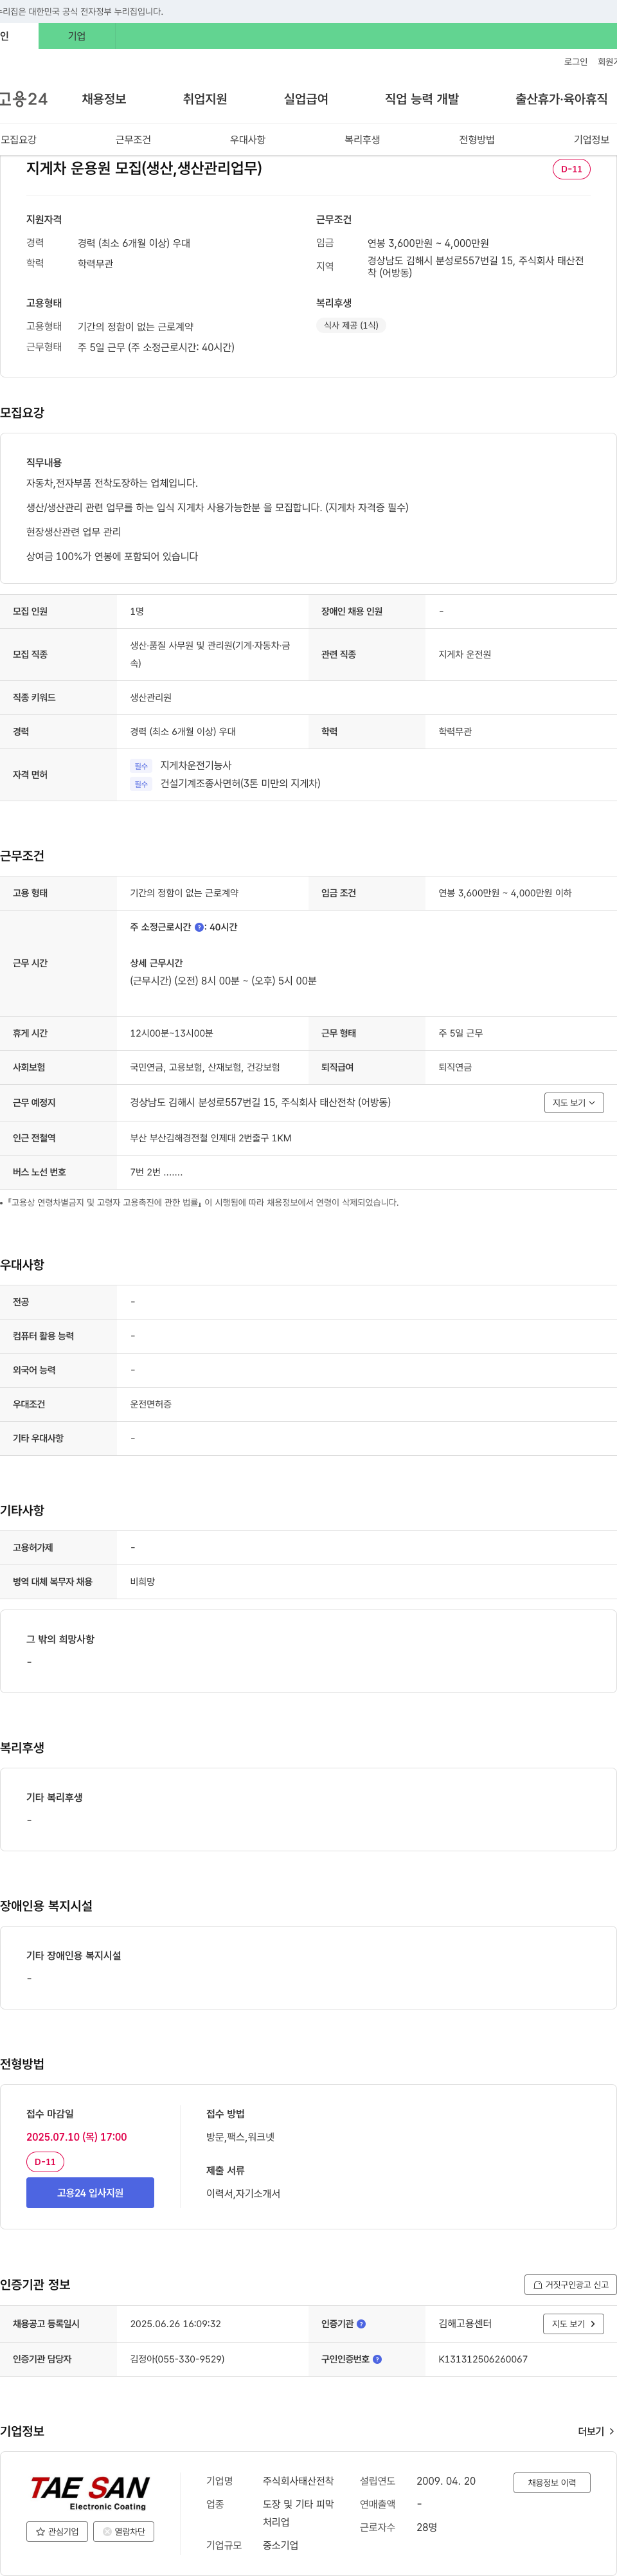
Task: Click the 부산김해경전철 인제대 station text
Action: 211,1138
